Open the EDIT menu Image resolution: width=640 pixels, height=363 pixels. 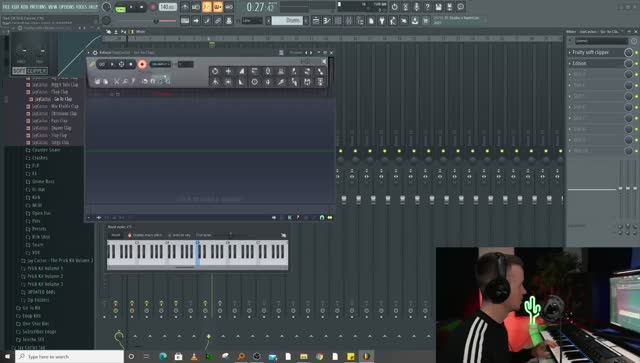16,7
